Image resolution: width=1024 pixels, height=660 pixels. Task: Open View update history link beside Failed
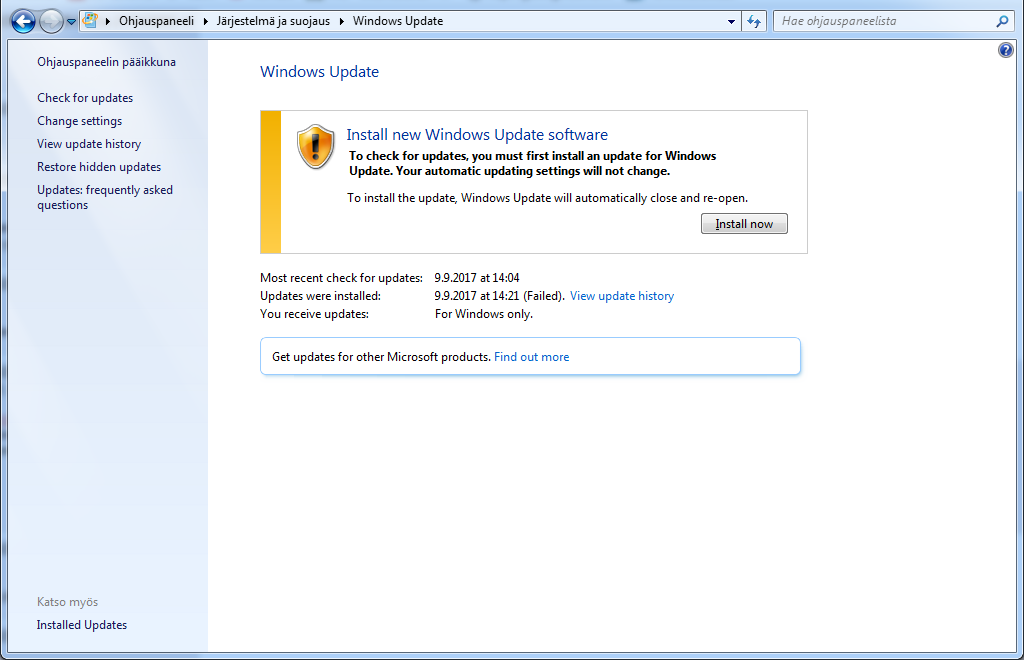coord(622,296)
